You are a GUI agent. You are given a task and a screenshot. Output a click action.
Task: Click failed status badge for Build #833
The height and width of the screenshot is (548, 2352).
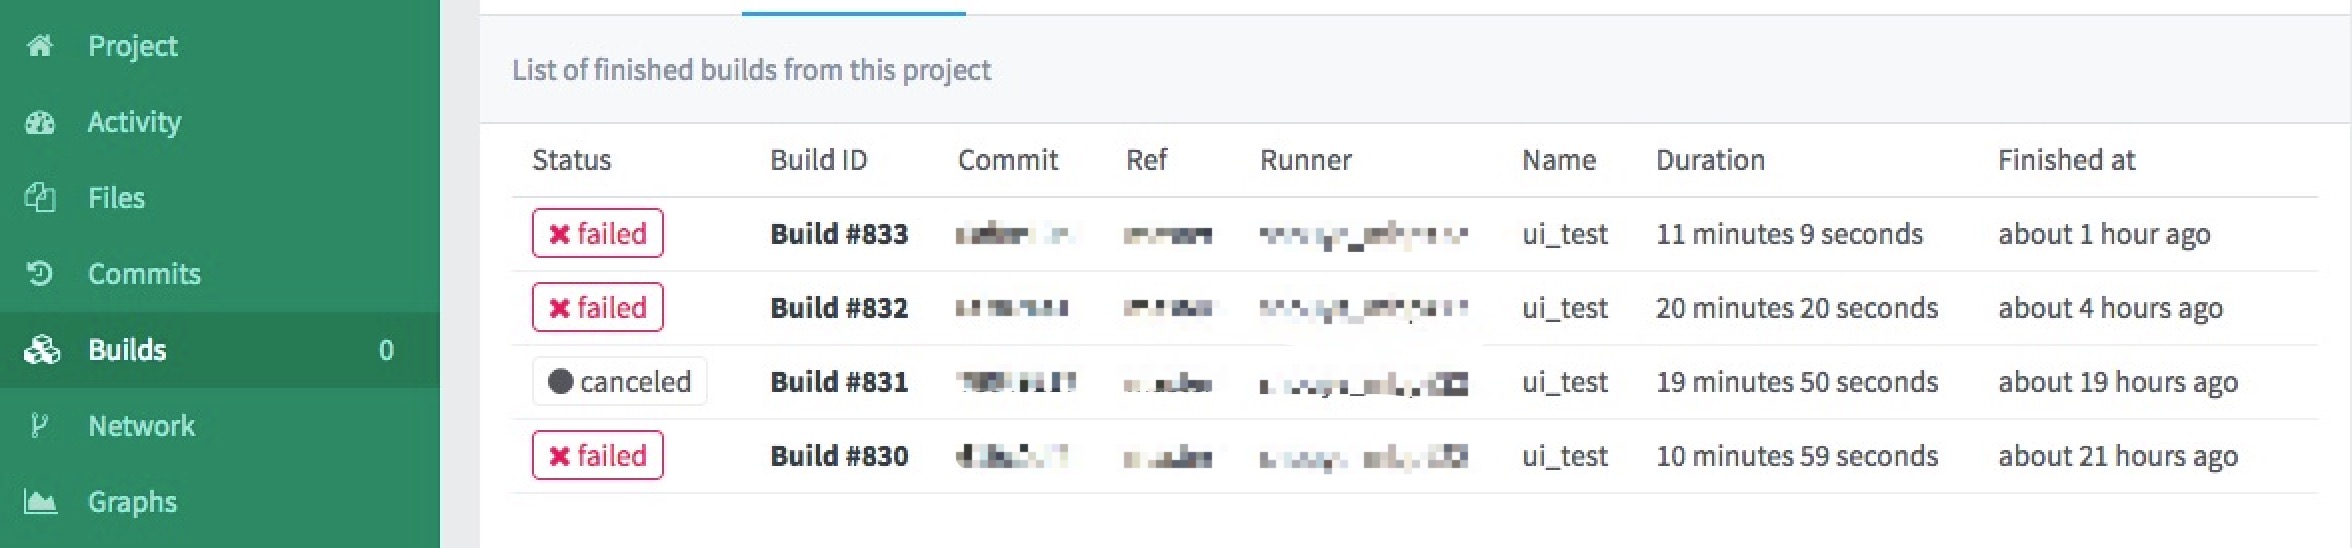tap(598, 234)
